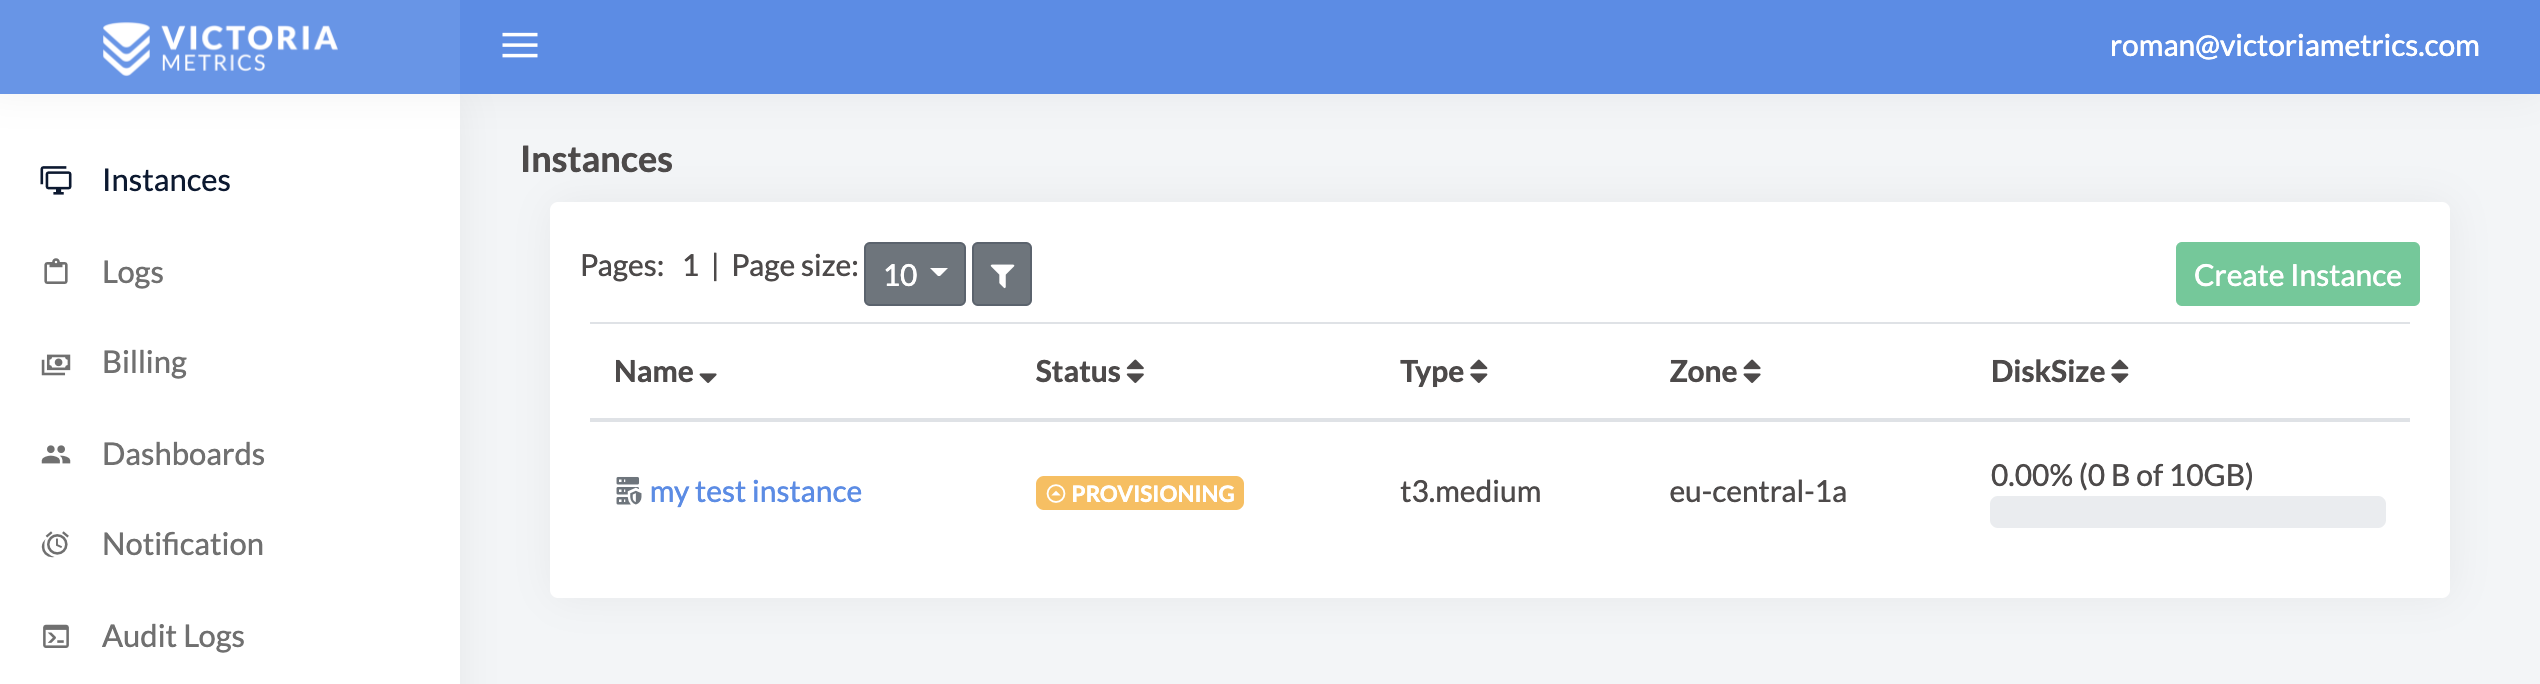The width and height of the screenshot is (2540, 684).
Task: Sort the table by DiskSize
Action: [2059, 372]
